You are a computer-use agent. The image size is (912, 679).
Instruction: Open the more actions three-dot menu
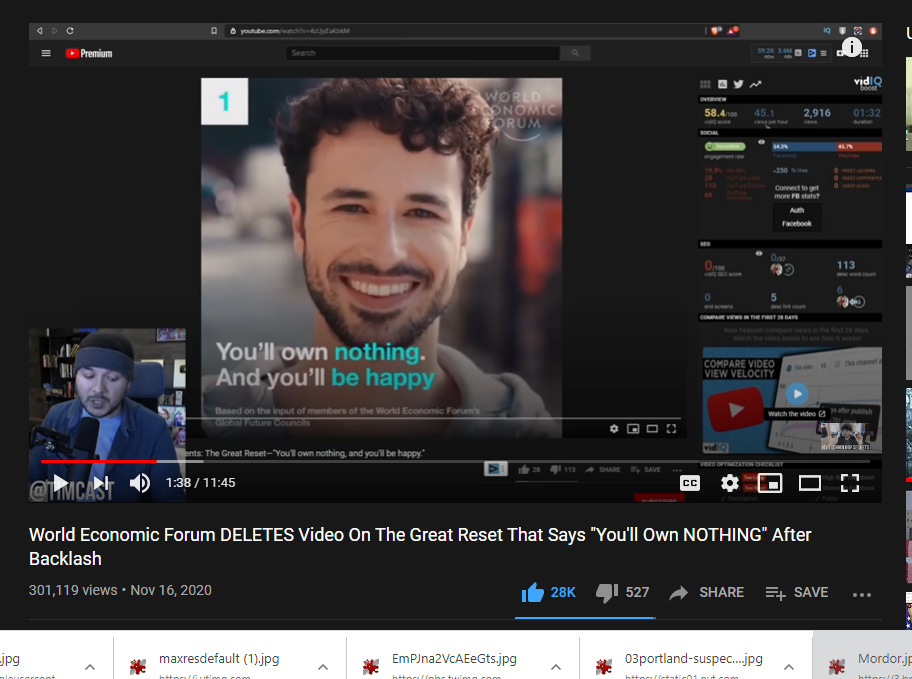click(861, 594)
